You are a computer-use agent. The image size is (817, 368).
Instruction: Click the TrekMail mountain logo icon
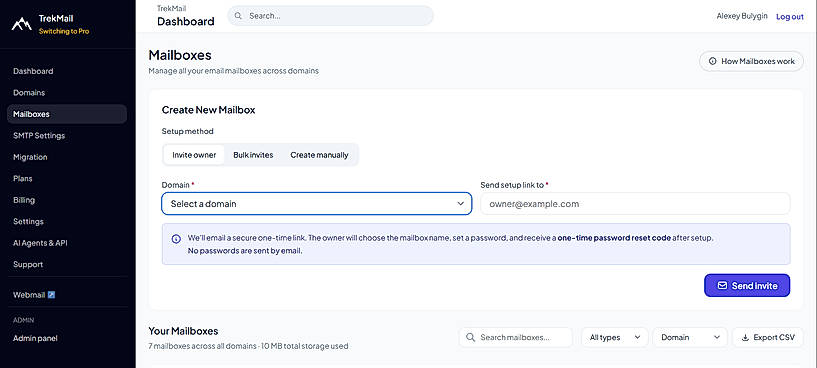pyautogui.click(x=22, y=23)
